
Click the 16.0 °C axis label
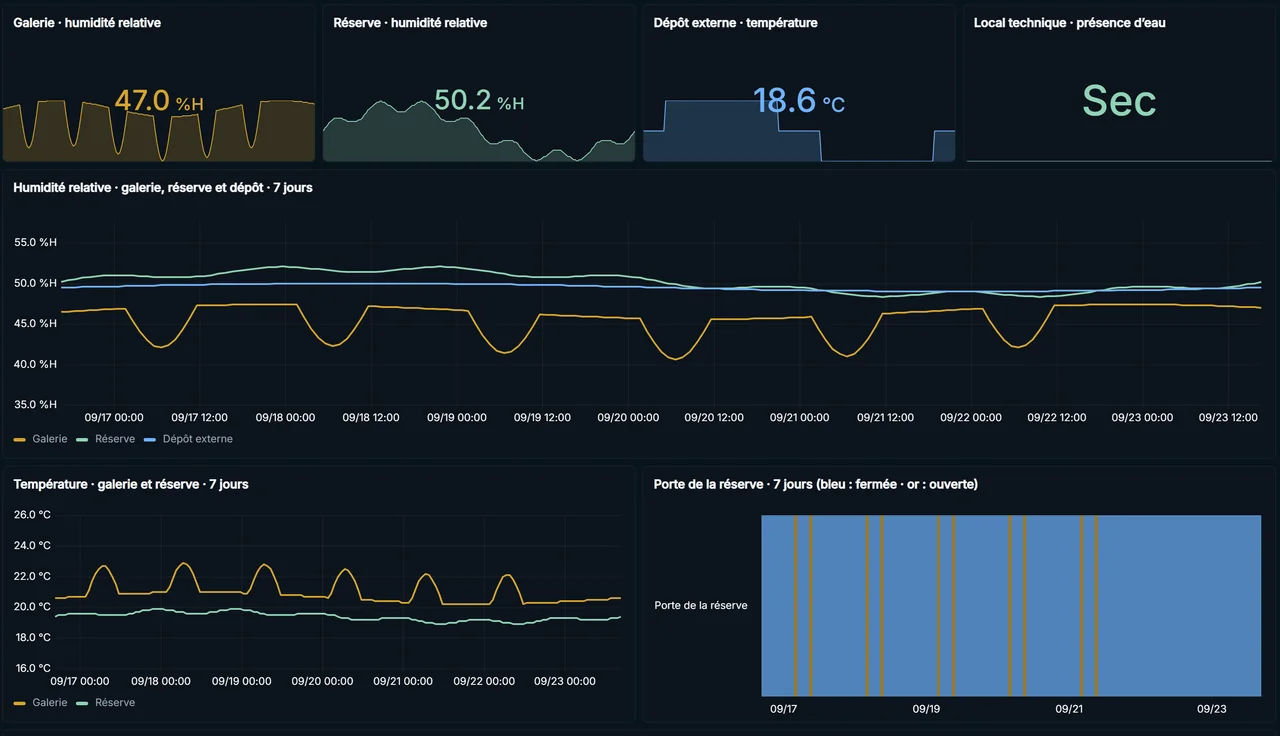(x=32, y=669)
